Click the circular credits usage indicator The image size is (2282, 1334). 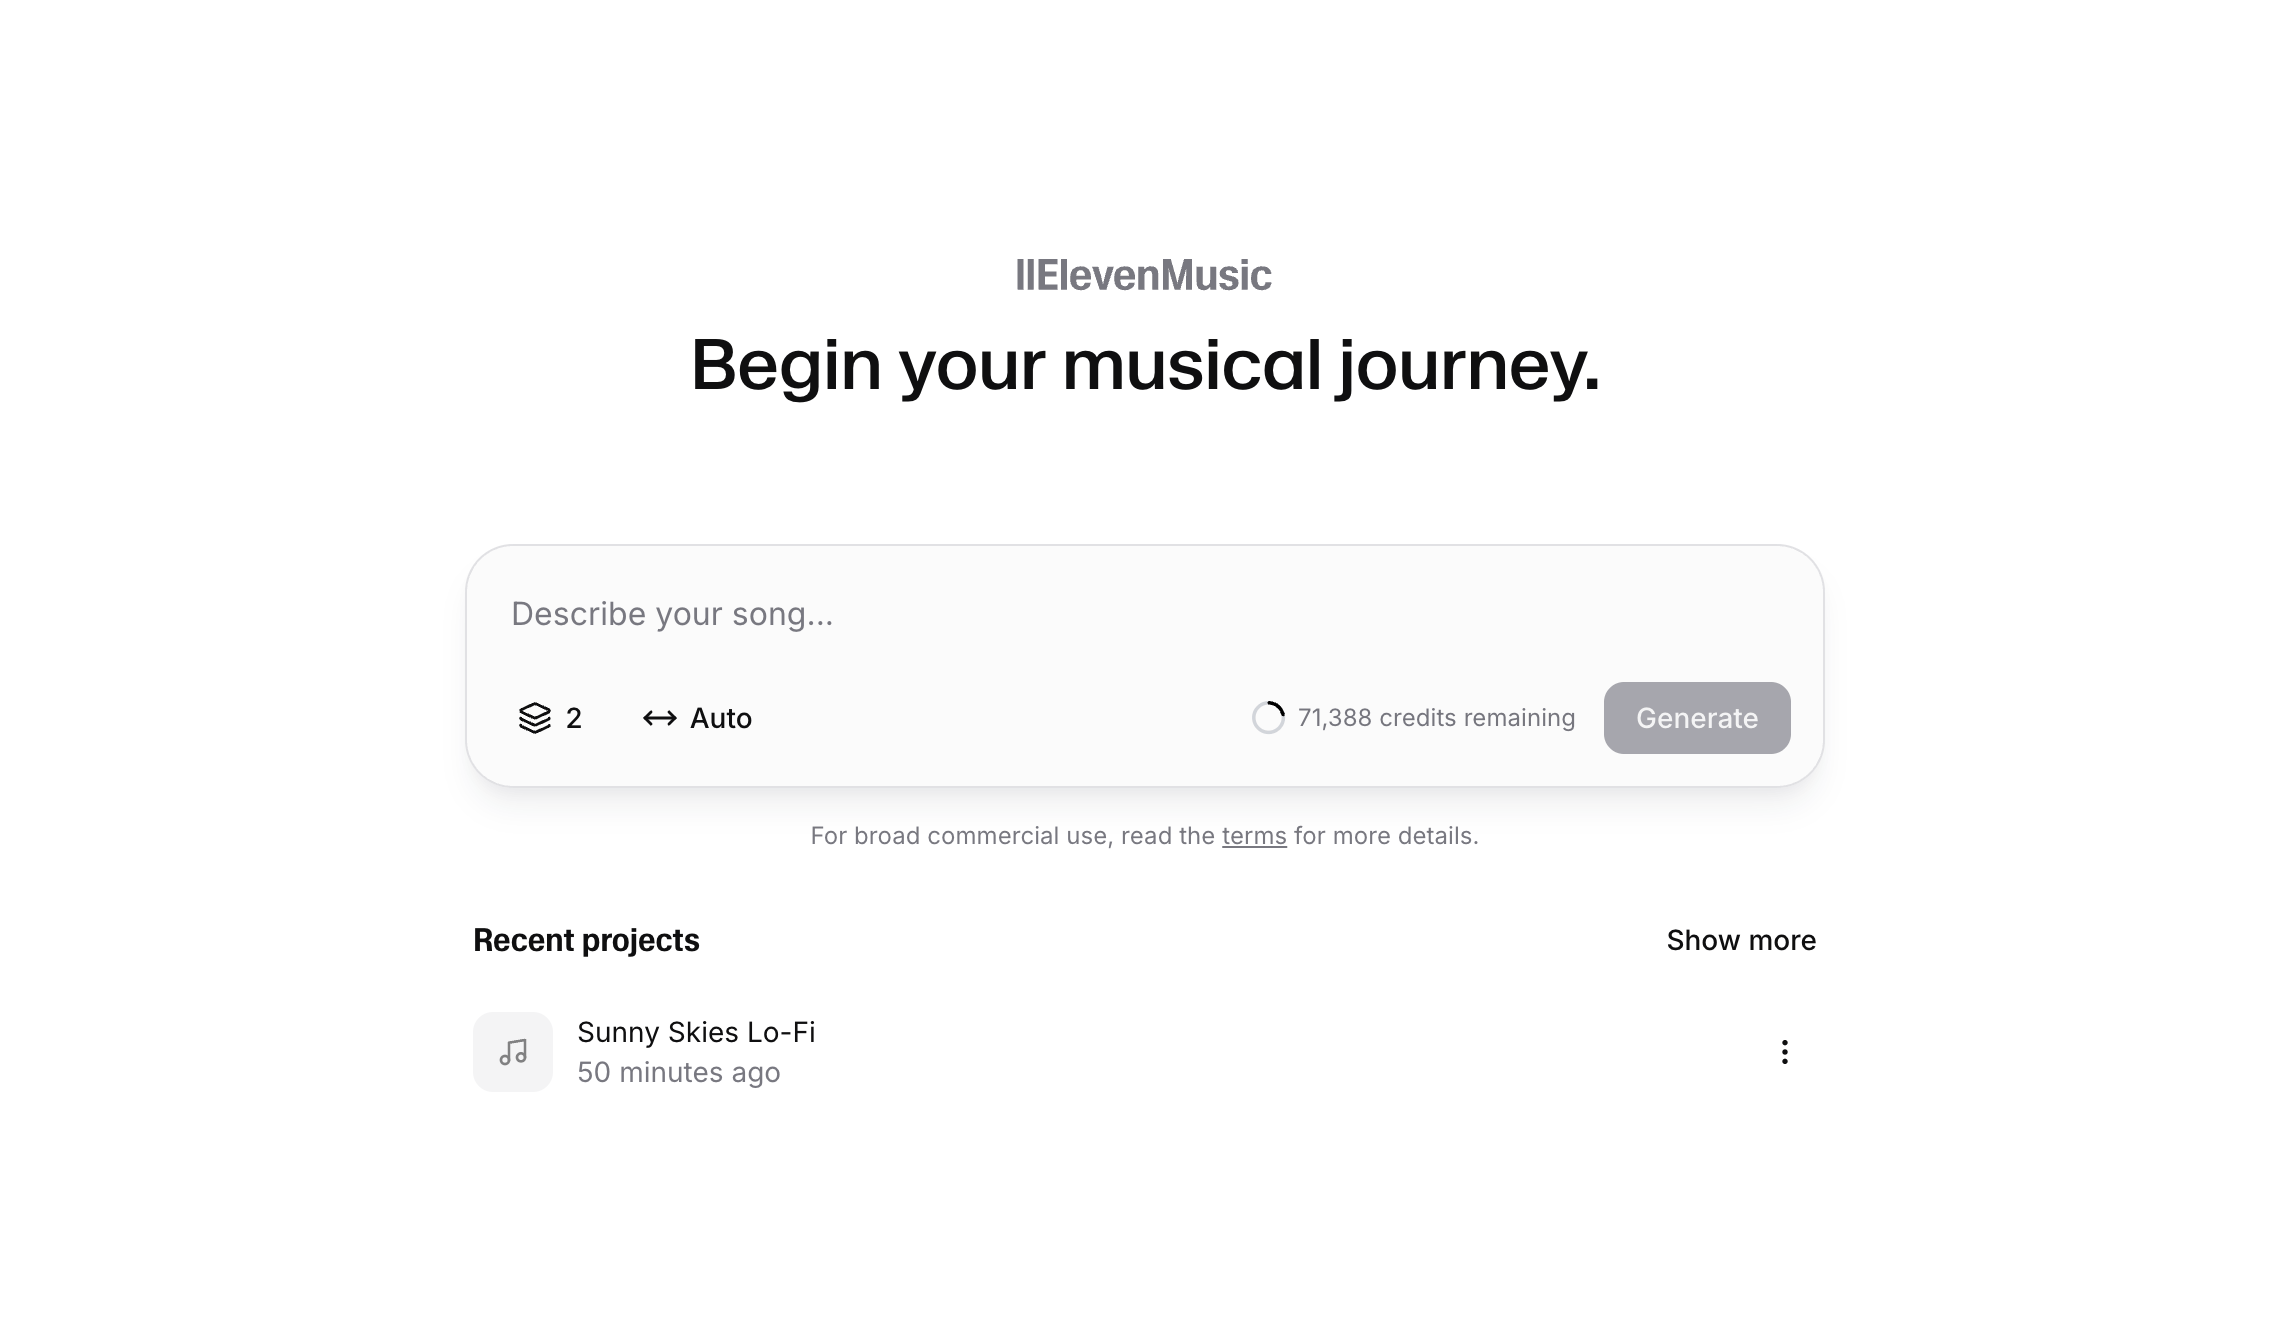click(1268, 718)
